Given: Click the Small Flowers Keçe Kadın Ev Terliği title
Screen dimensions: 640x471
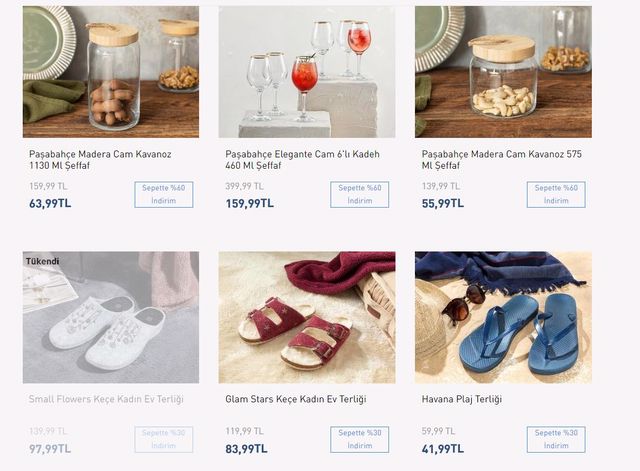Looking at the screenshot, I should point(106,399).
